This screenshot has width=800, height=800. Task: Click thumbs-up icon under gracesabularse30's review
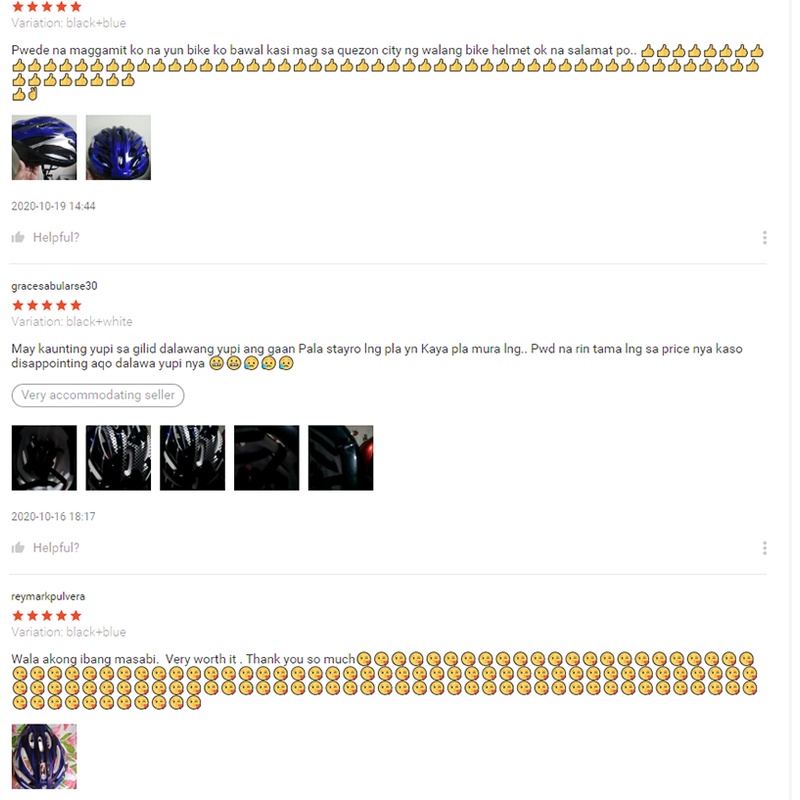(x=18, y=547)
